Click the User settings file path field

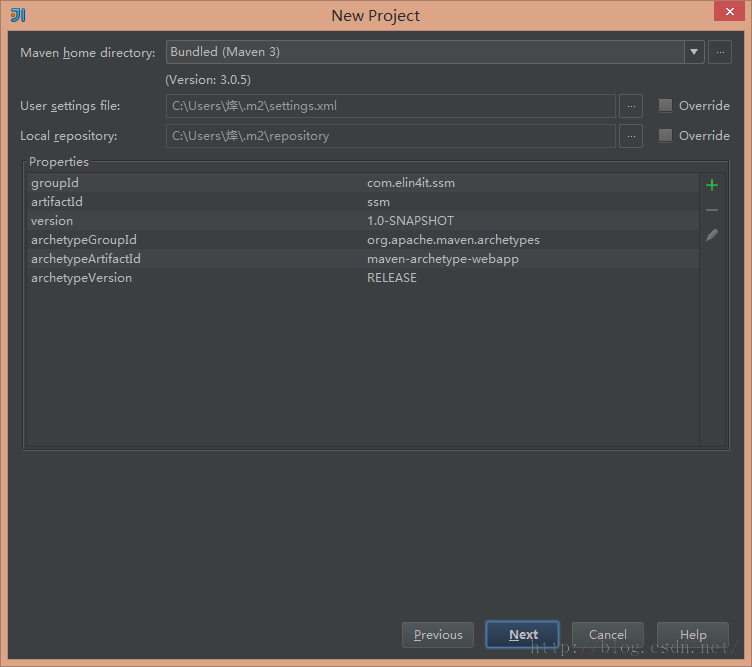[390, 106]
